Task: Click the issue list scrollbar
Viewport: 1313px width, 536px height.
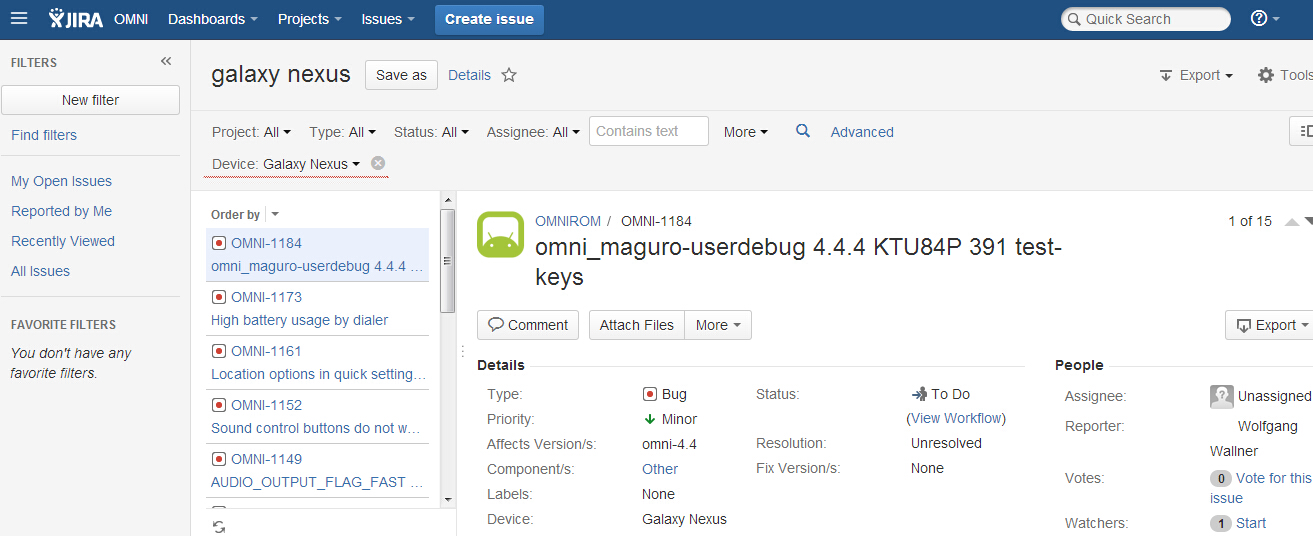Action: [x=447, y=261]
